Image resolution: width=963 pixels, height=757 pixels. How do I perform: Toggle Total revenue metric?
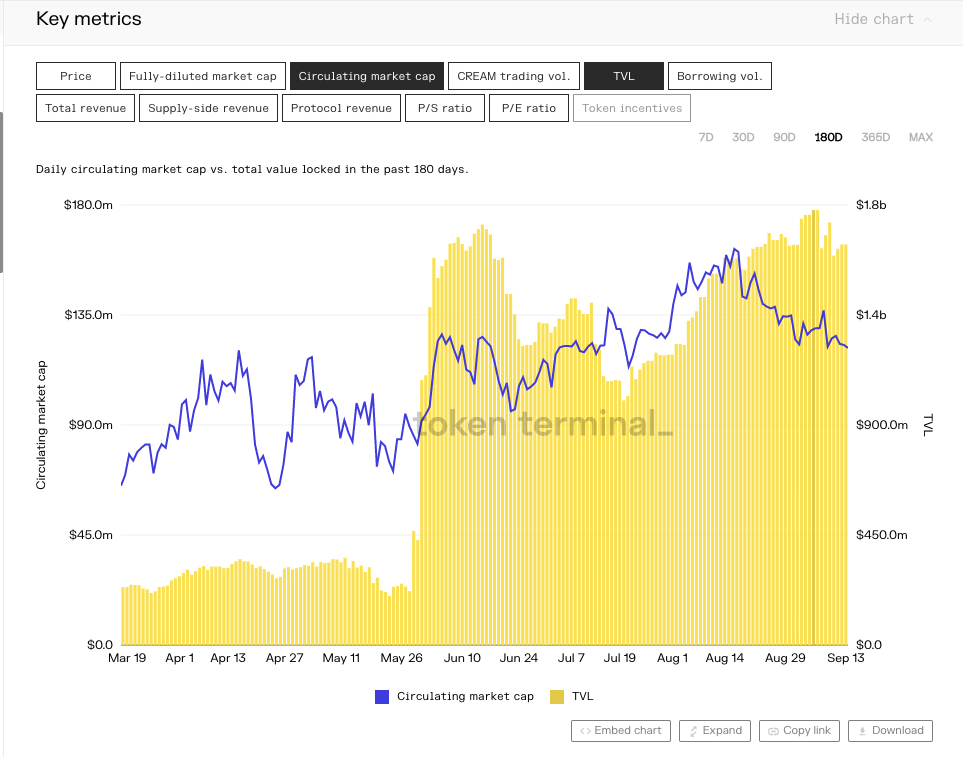85,108
